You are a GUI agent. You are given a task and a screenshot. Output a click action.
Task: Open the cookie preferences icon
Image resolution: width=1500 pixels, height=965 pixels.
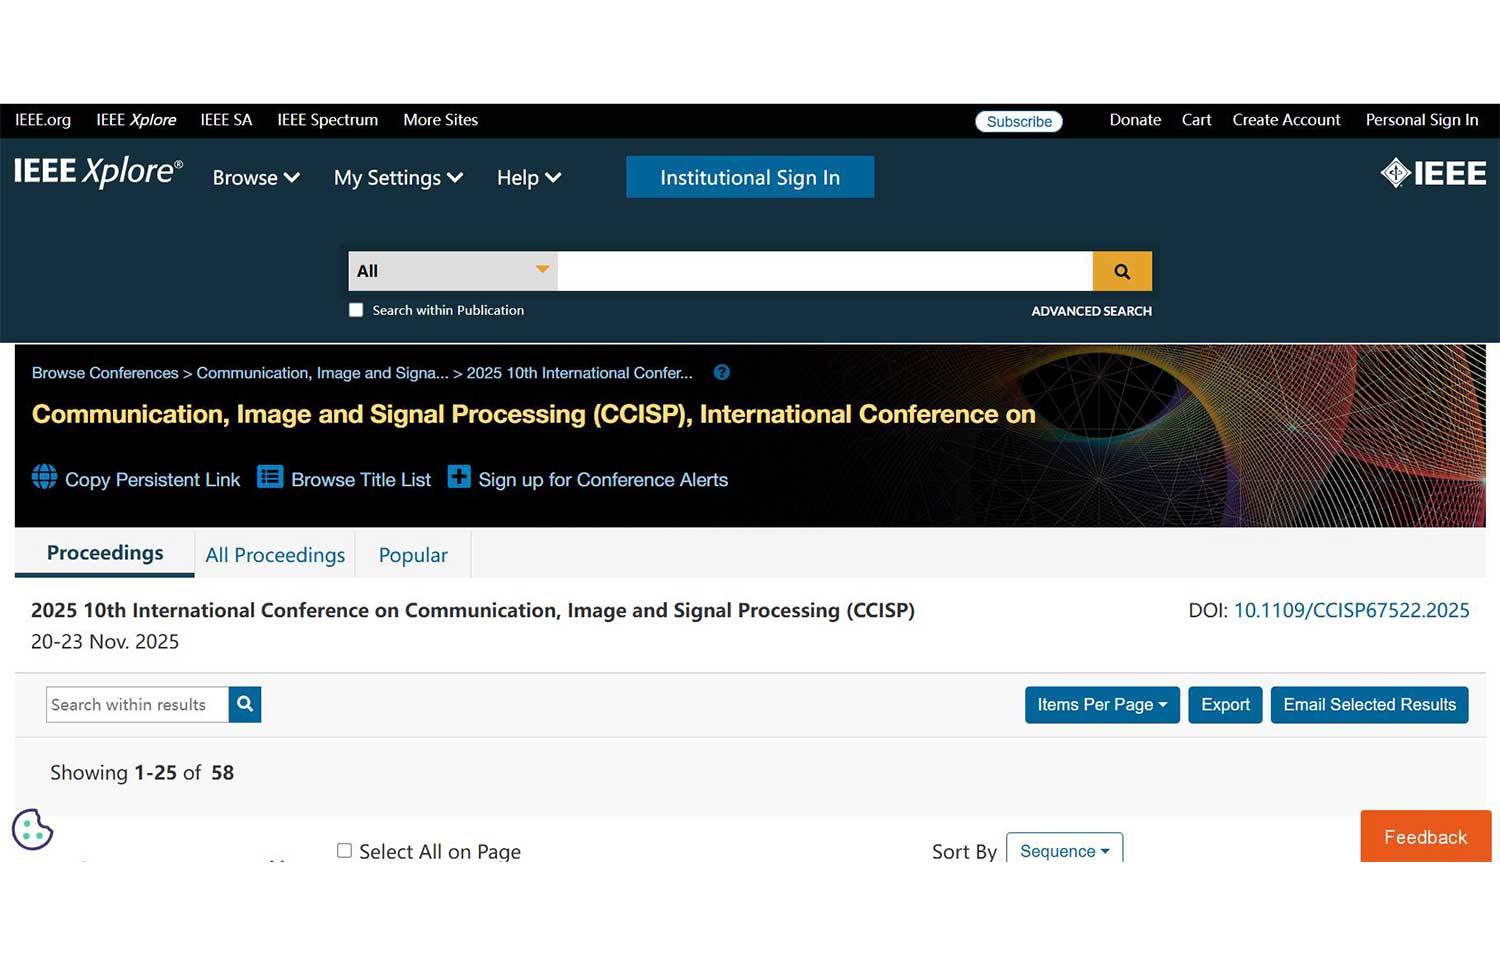tap(32, 829)
